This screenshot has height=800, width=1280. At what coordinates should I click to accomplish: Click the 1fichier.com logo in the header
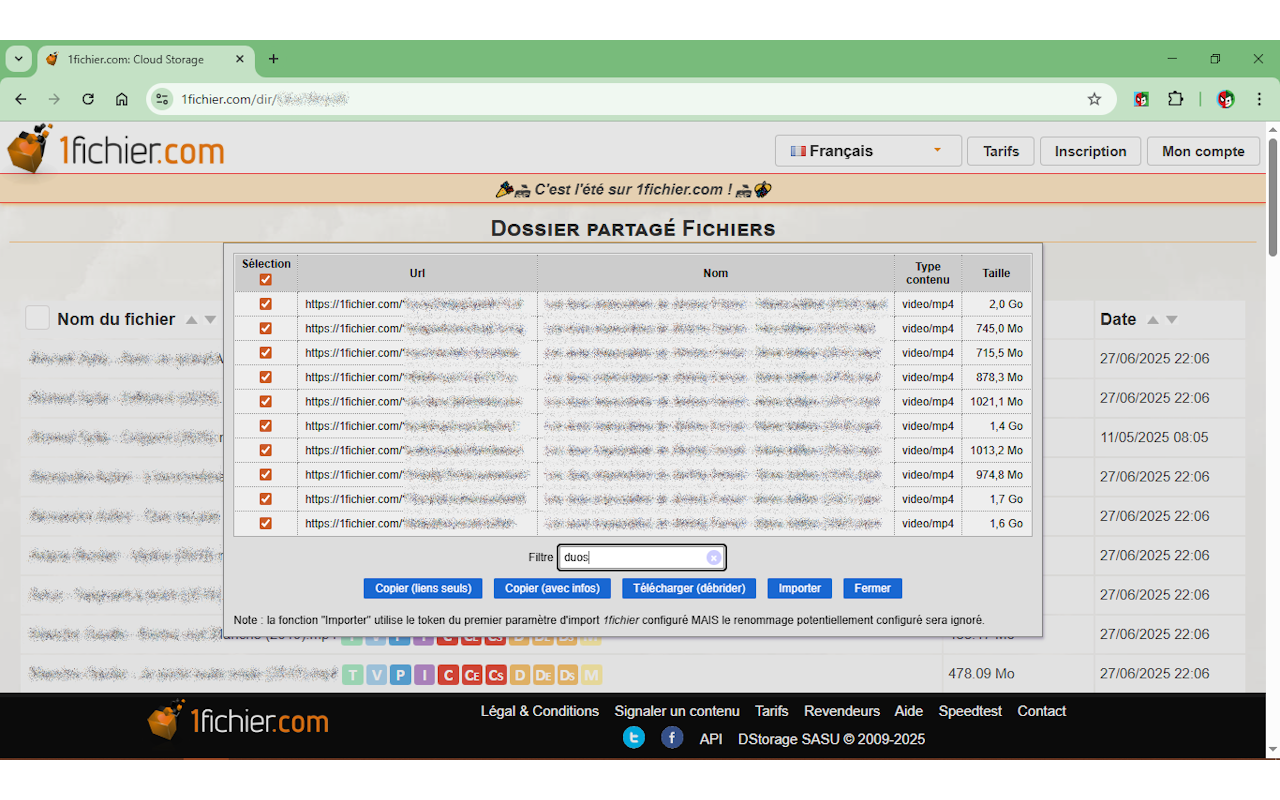coord(115,150)
